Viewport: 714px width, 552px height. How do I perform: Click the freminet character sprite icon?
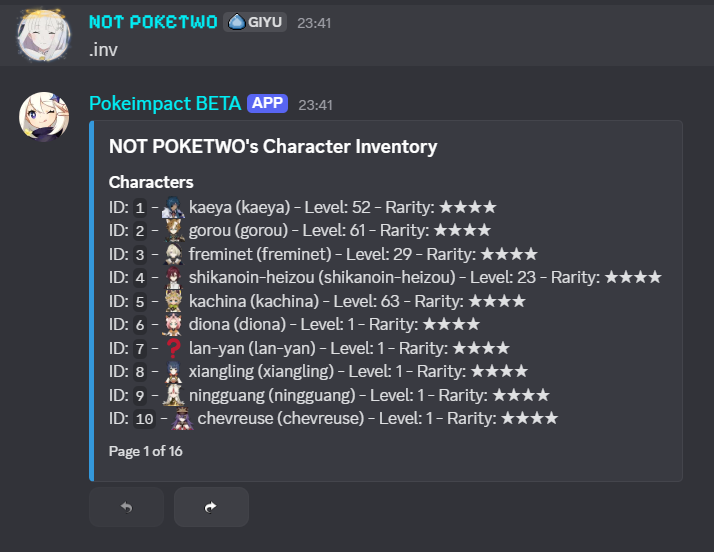(172, 254)
